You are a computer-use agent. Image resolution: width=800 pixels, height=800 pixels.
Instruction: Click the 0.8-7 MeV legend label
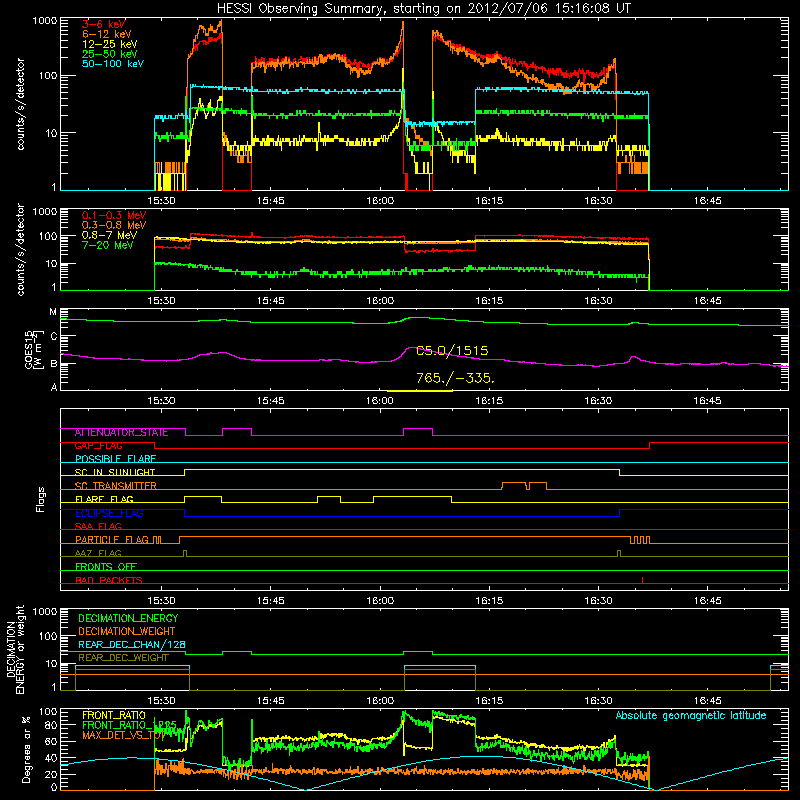pos(109,235)
